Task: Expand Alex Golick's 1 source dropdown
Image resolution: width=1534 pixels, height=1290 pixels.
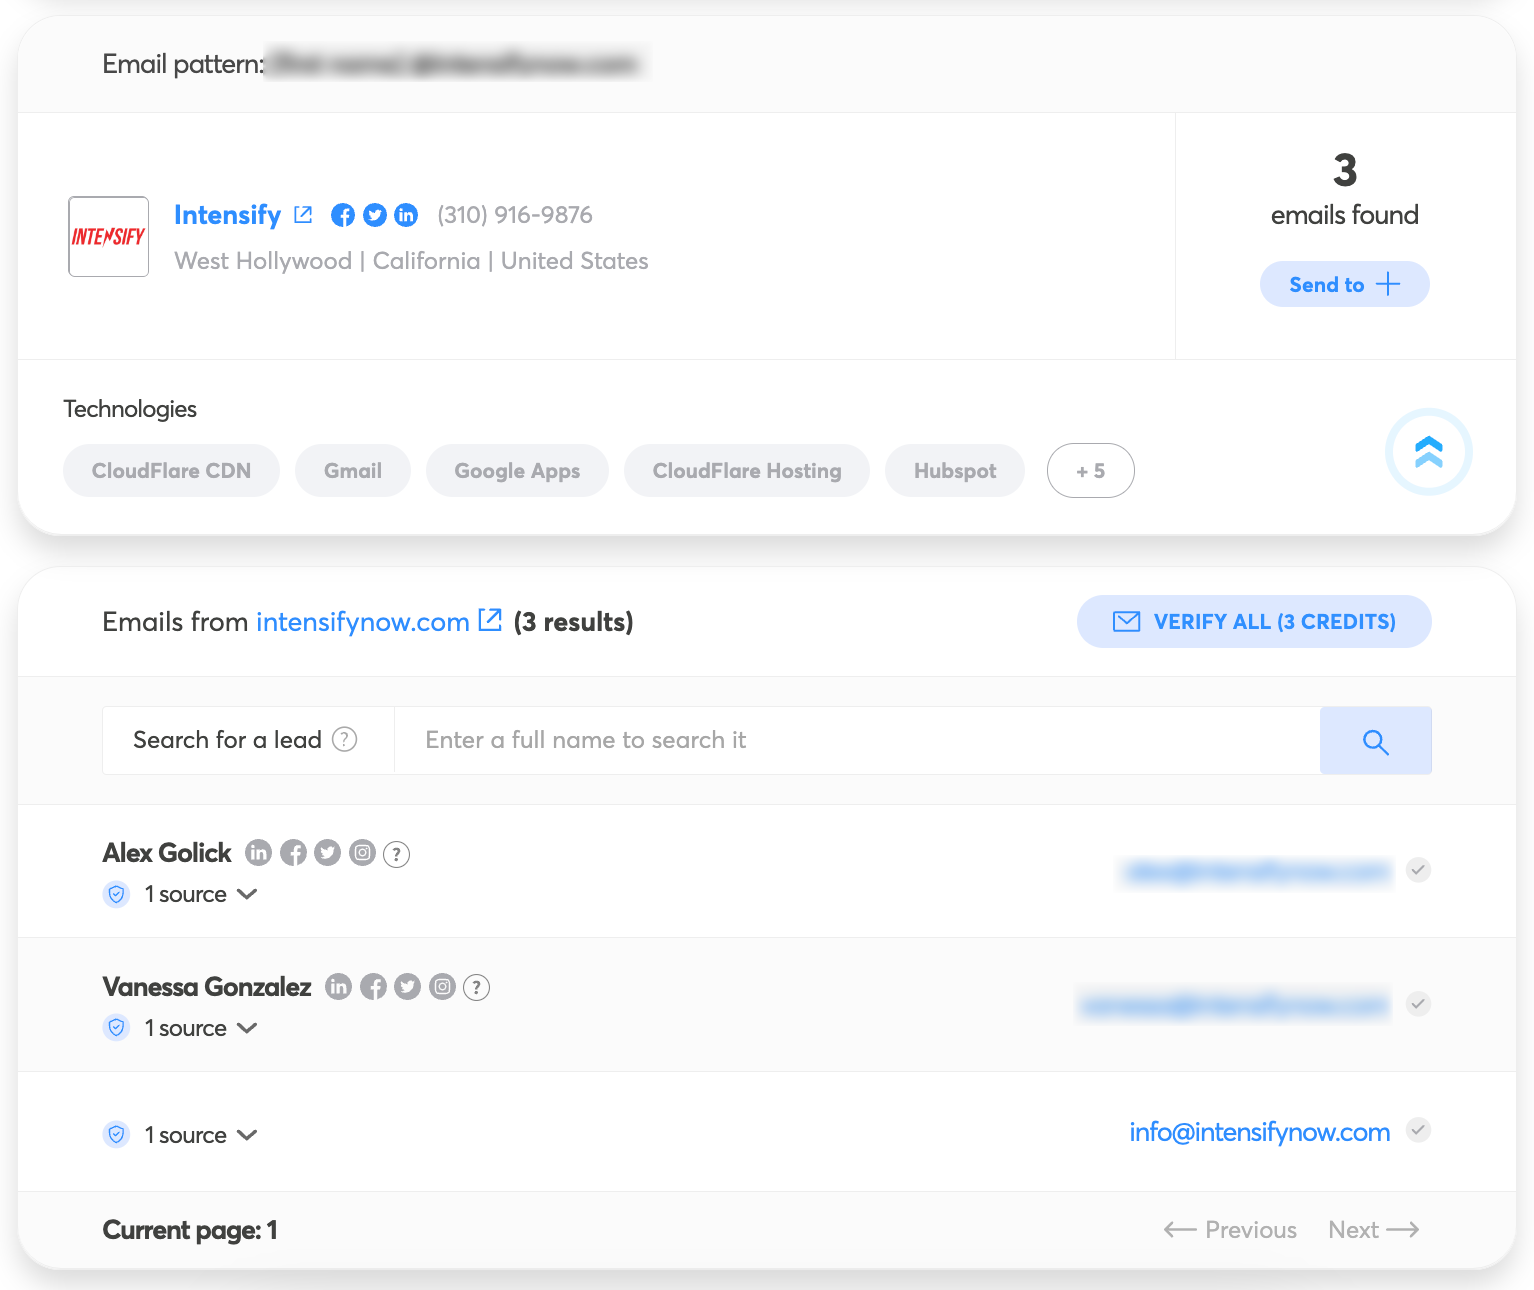Action: point(201,894)
